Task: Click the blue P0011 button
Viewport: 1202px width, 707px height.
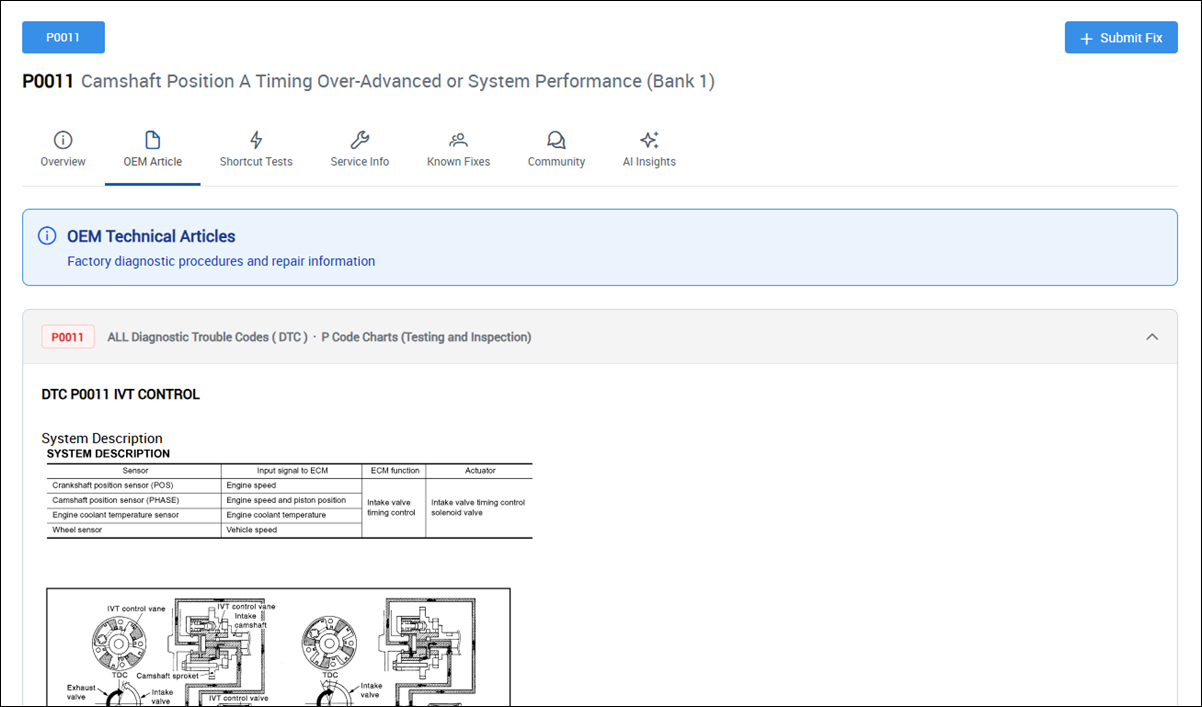Action: coord(63,37)
